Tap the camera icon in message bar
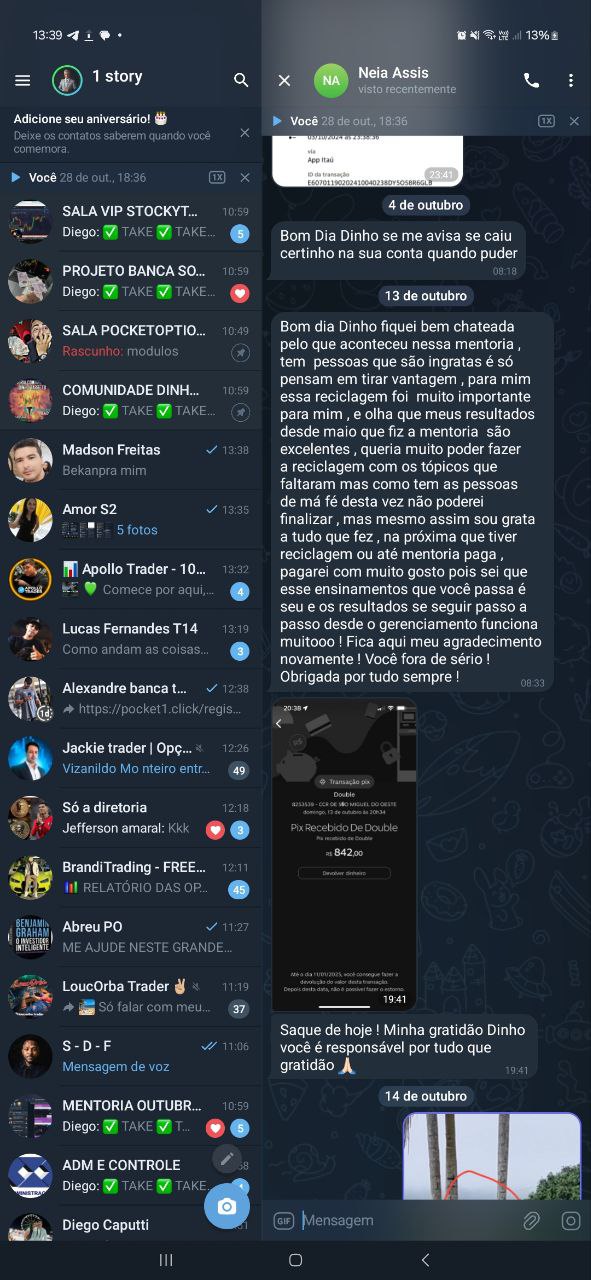Viewport: 591px width, 1280px height. pos(571,1220)
